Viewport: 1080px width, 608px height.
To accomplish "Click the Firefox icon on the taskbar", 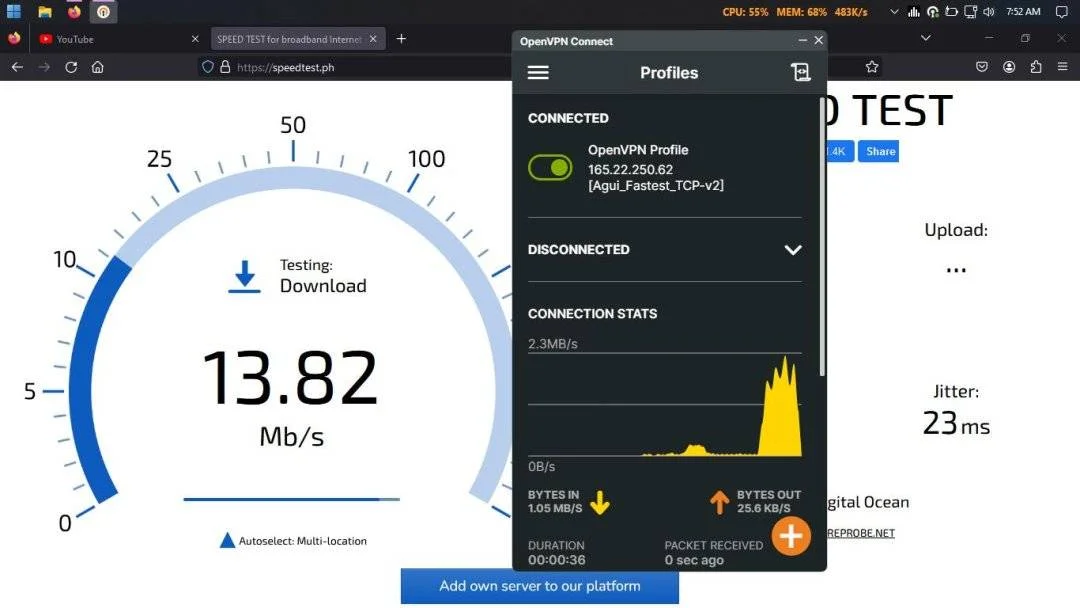I will click(x=74, y=12).
